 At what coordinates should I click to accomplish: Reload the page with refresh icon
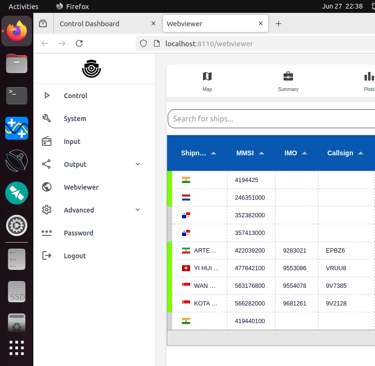click(x=79, y=43)
